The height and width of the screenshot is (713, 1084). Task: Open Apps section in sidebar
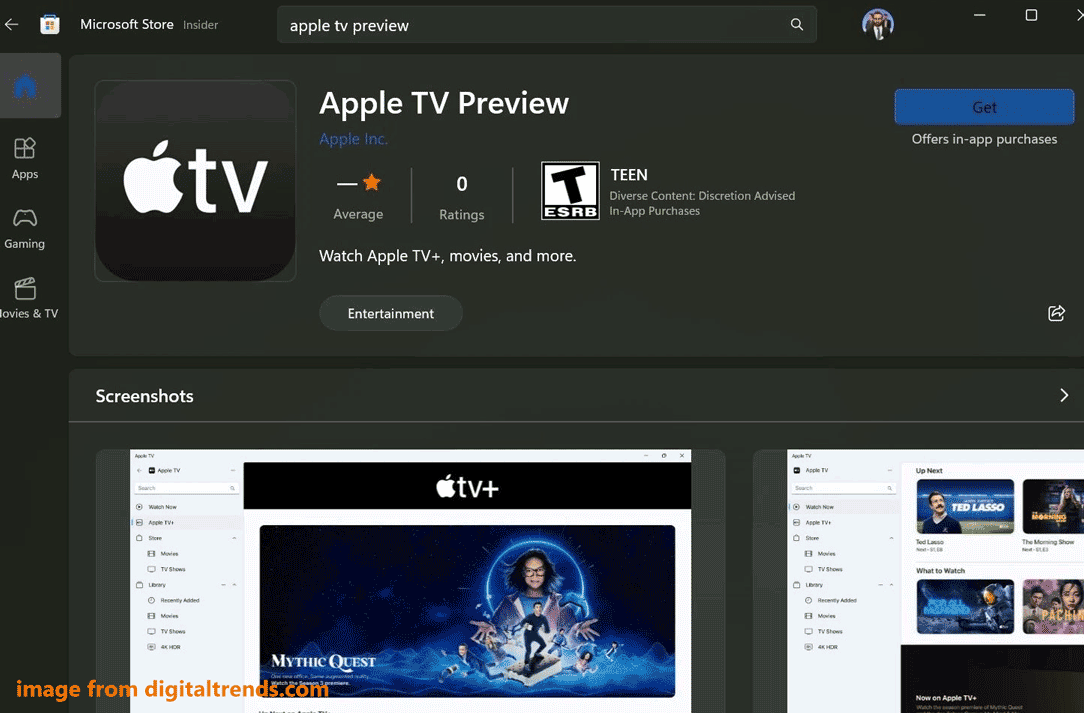tap(25, 158)
